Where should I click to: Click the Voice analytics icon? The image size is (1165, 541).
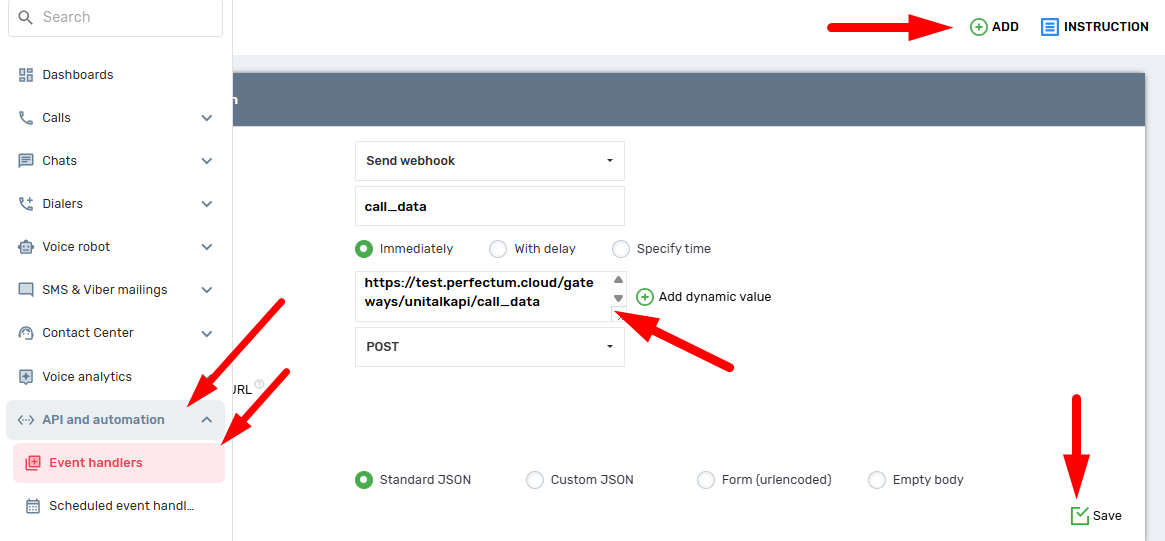coord(26,377)
